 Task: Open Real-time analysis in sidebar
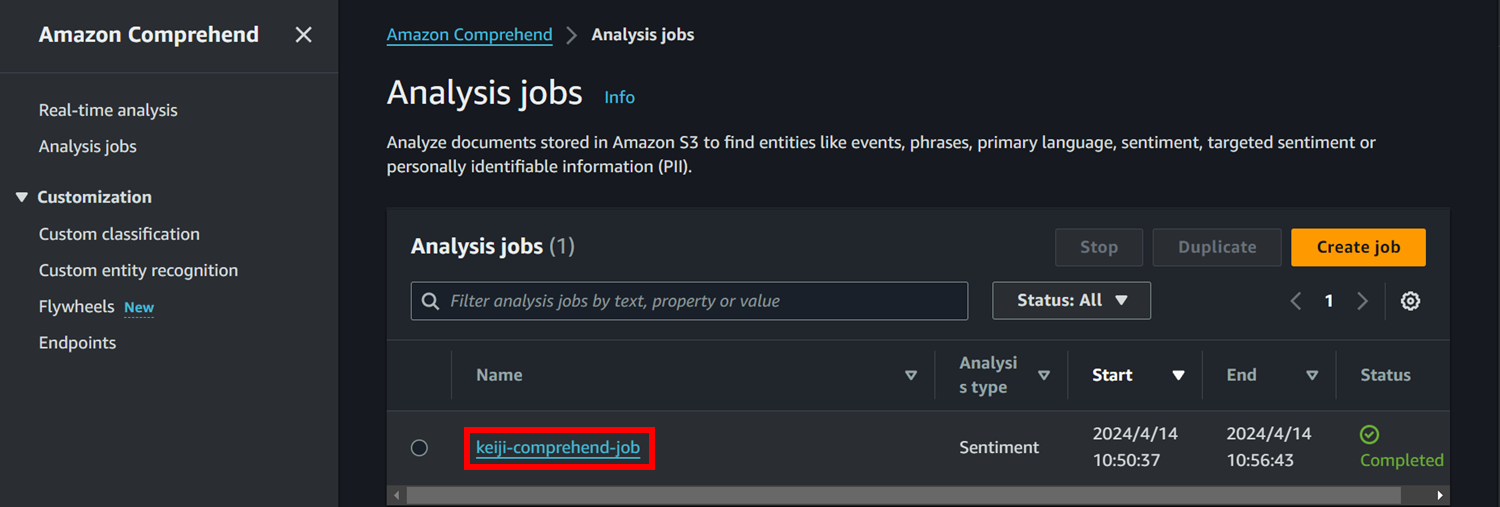click(x=108, y=110)
